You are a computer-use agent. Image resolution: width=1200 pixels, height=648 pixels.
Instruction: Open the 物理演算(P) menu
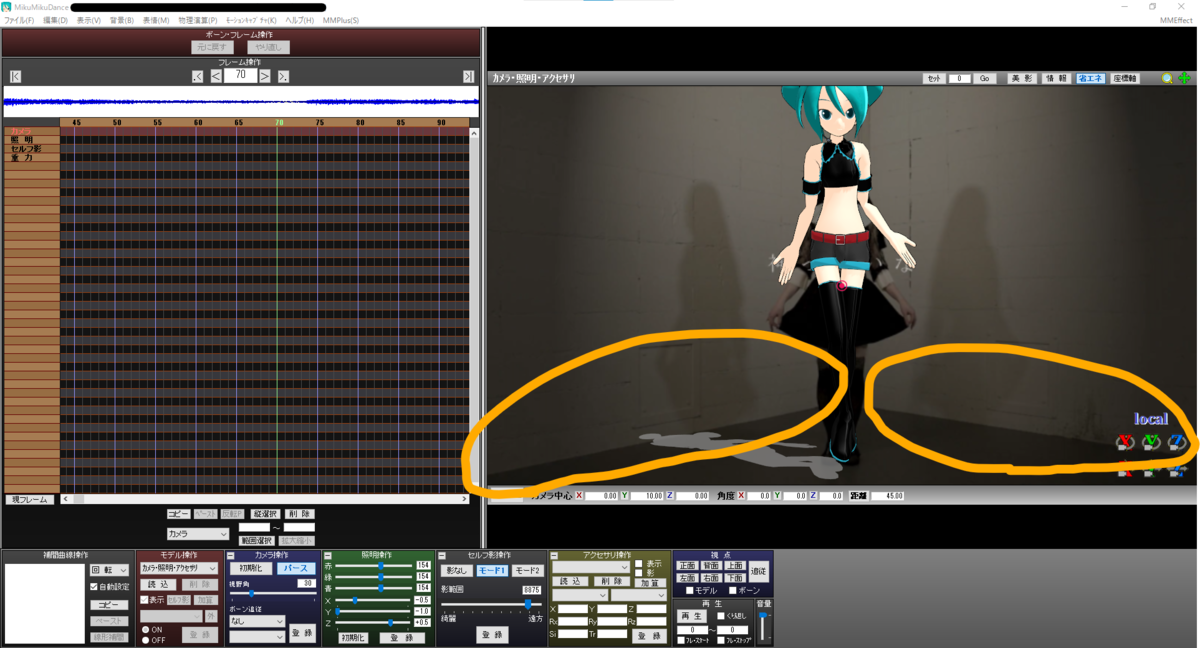(198, 20)
